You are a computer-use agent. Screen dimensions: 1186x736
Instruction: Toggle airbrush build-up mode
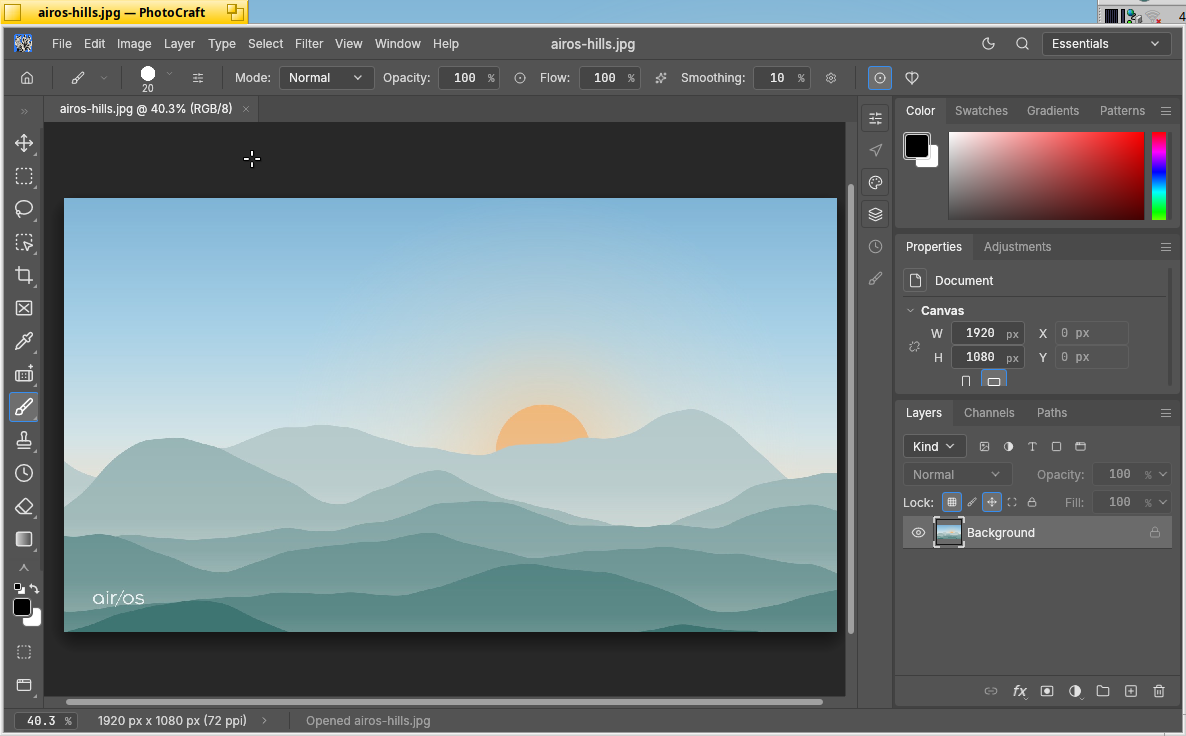point(661,78)
